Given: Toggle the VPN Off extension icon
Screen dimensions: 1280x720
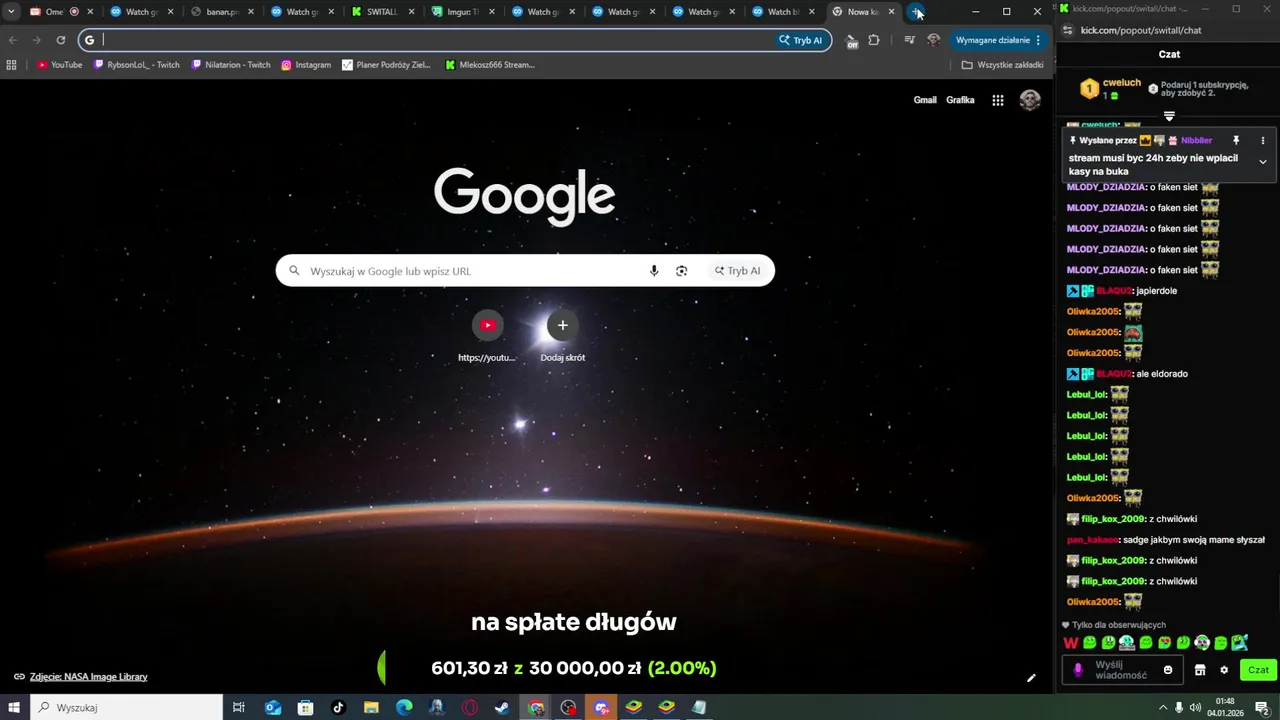Looking at the screenshot, I should tap(851, 41).
